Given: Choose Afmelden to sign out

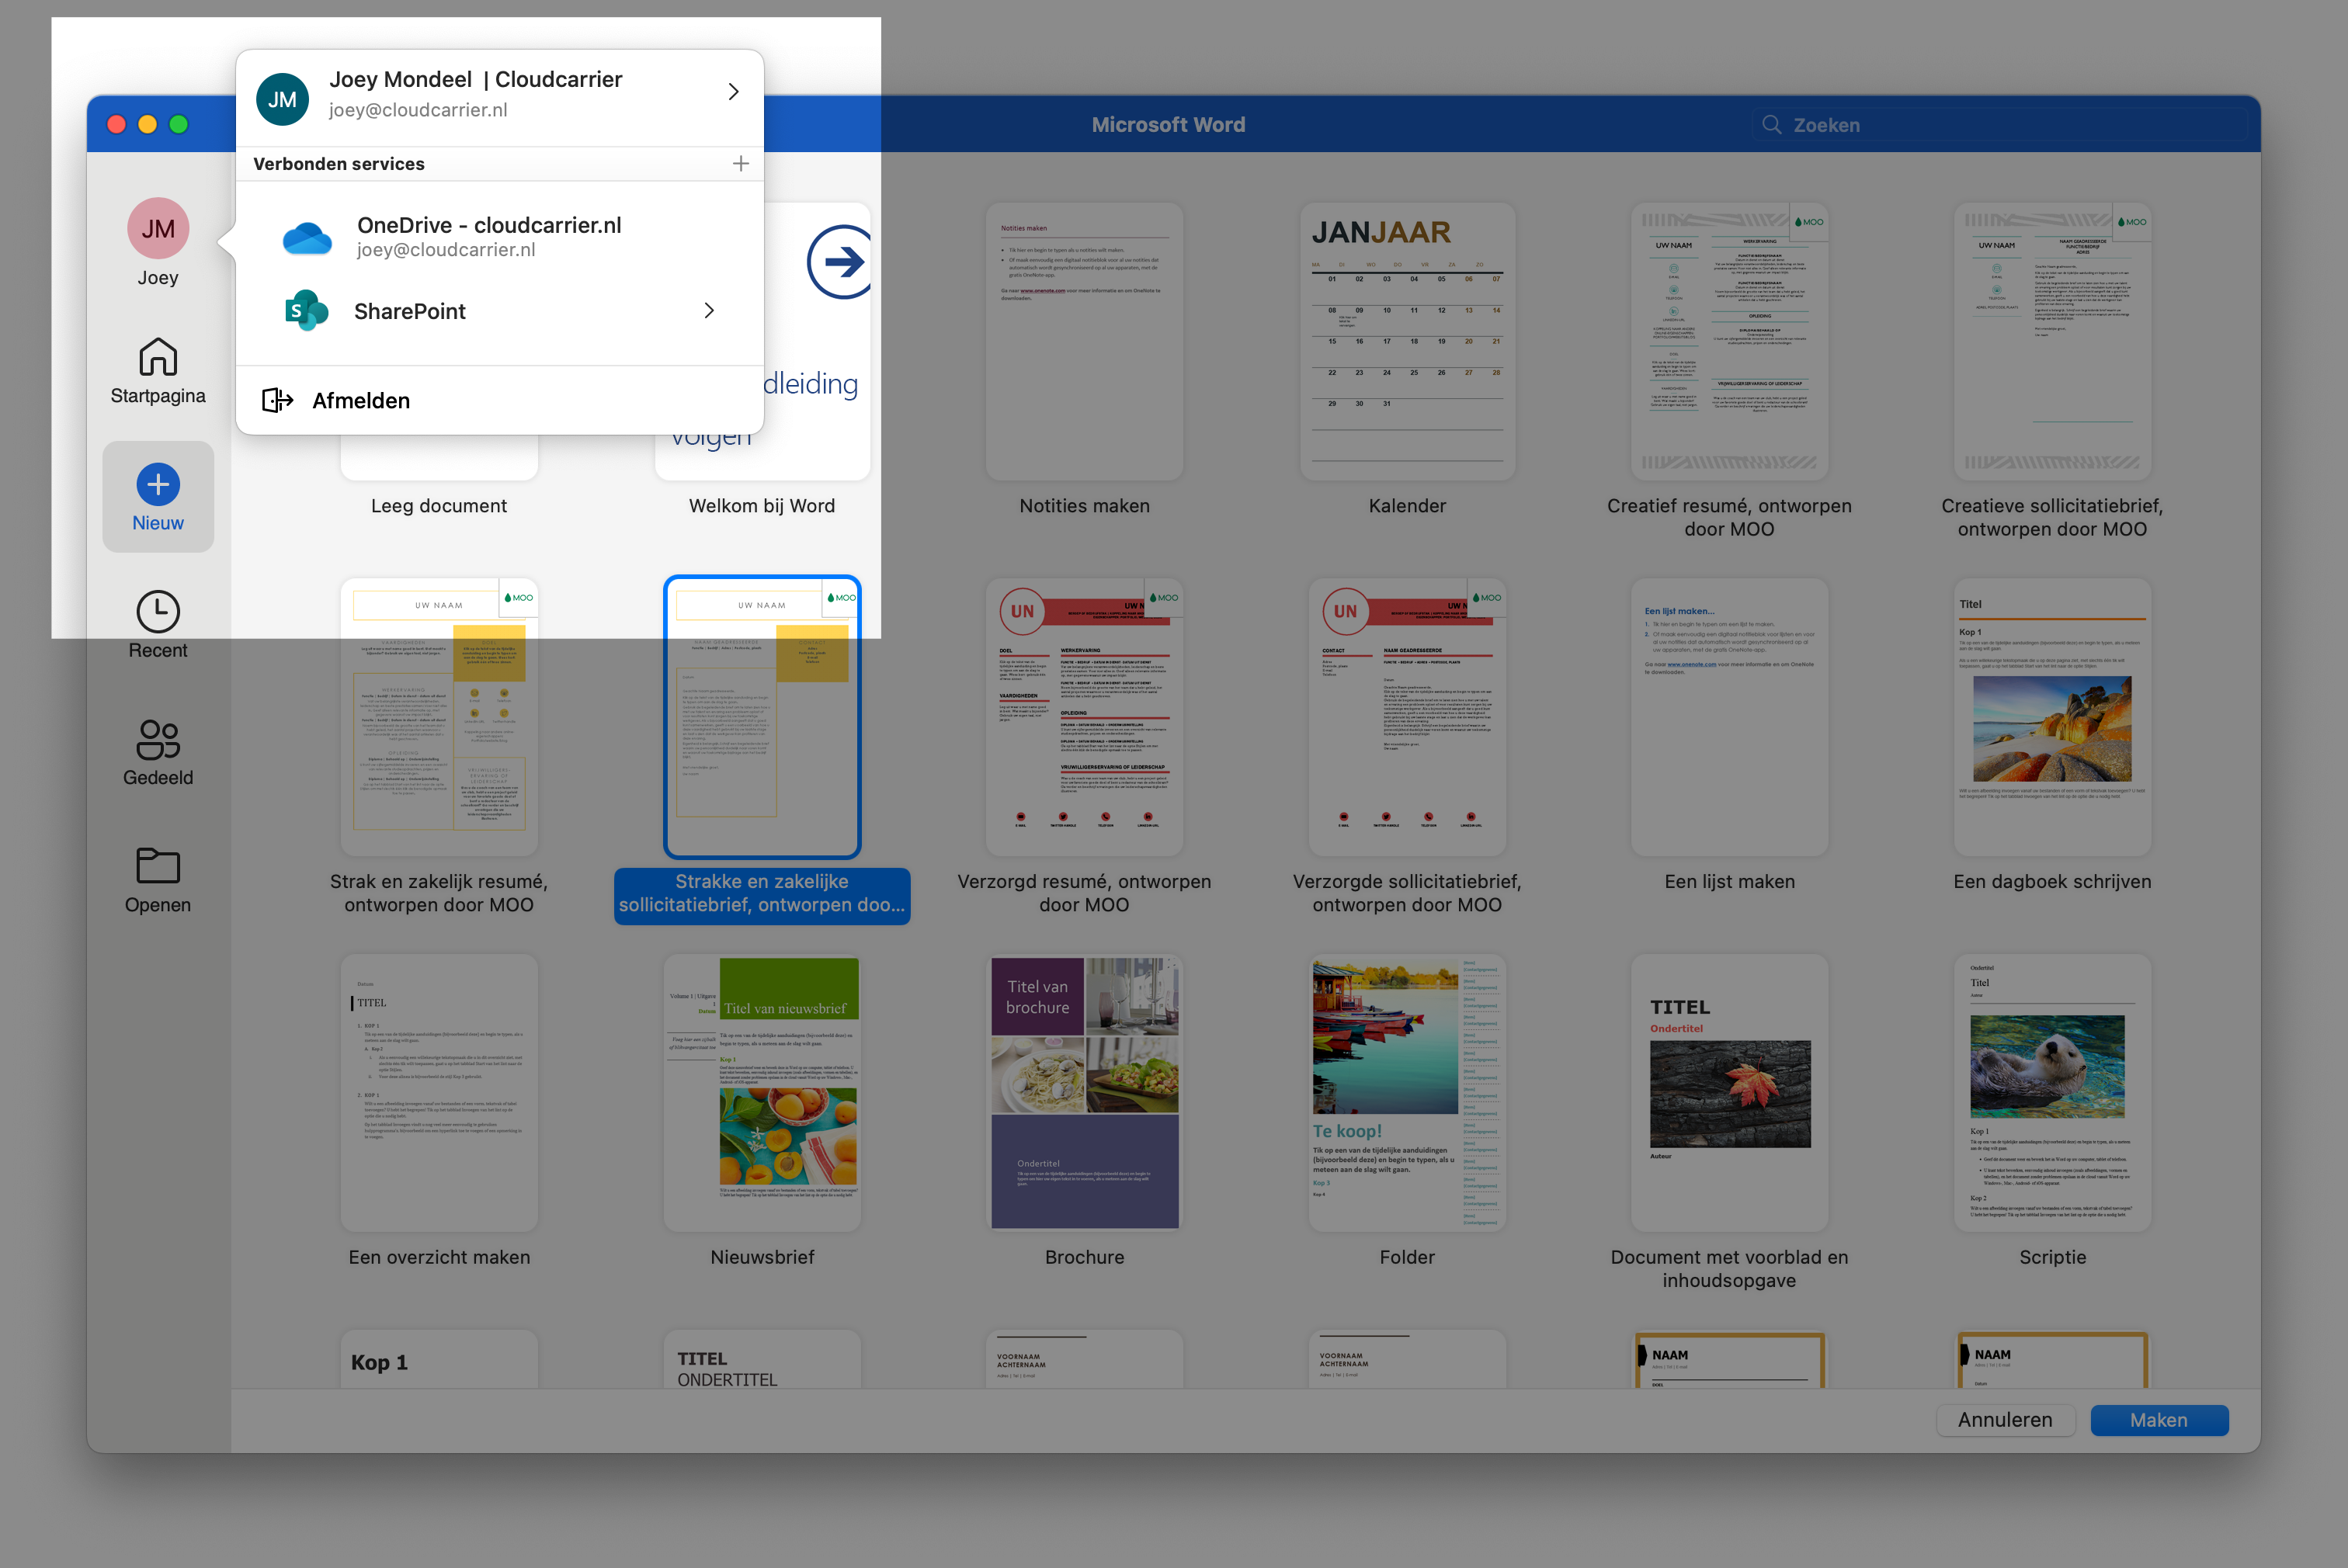Looking at the screenshot, I should pos(500,400).
